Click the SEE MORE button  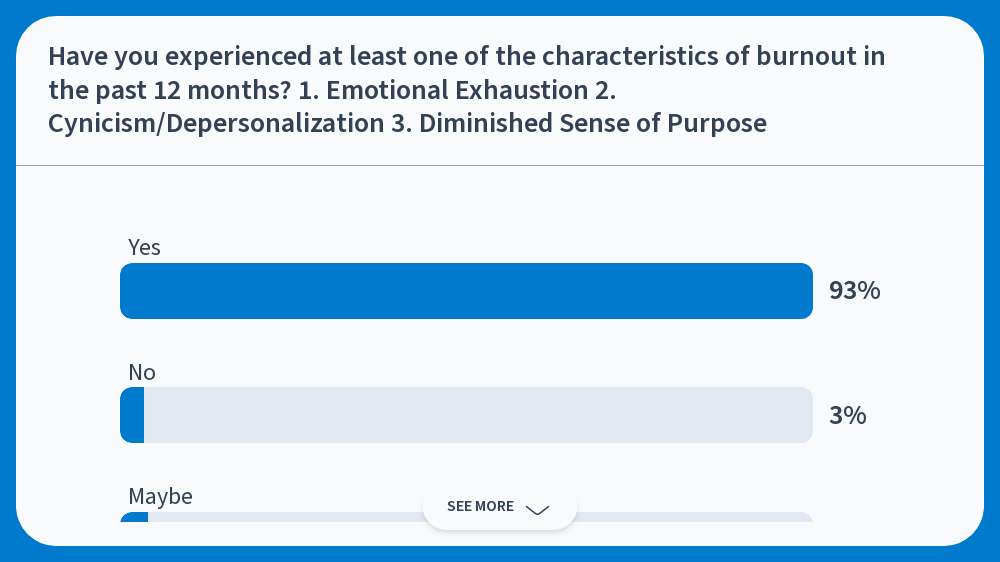(481, 507)
